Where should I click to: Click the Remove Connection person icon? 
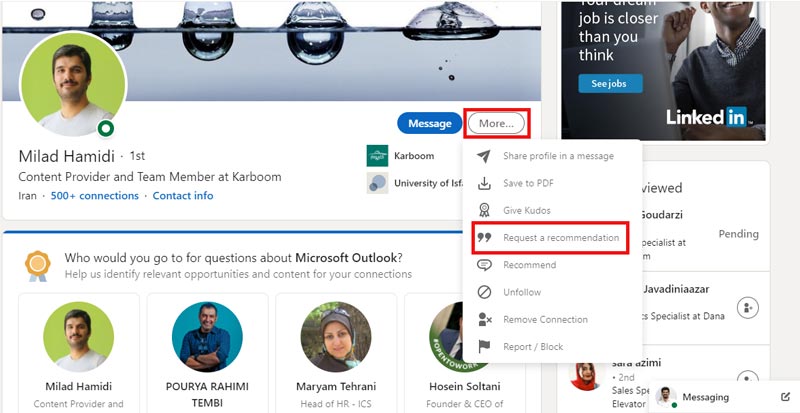pyautogui.click(x=484, y=320)
